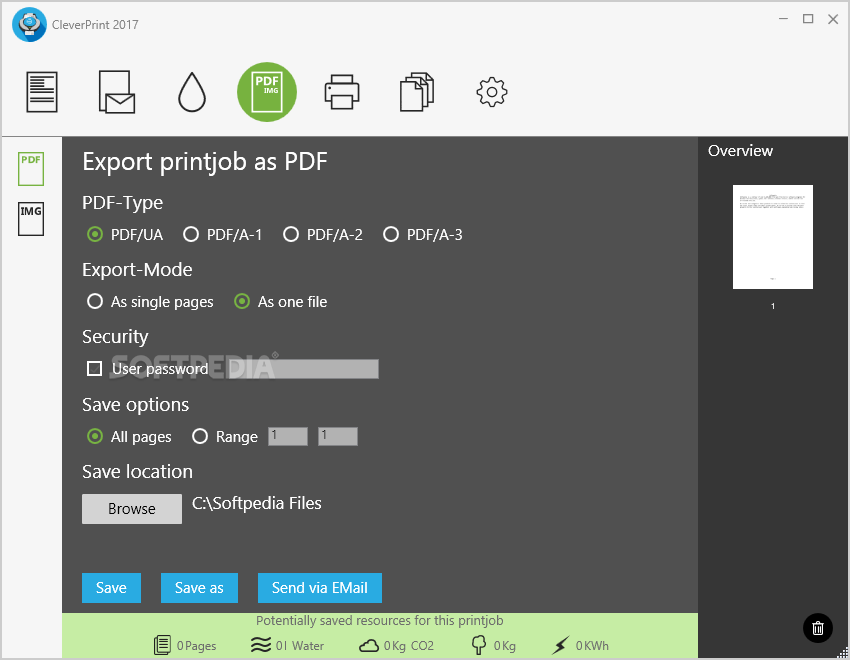The image size is (850, 660).
Task: Close the CleverPrint window
Action: click(x=833, y=19)
